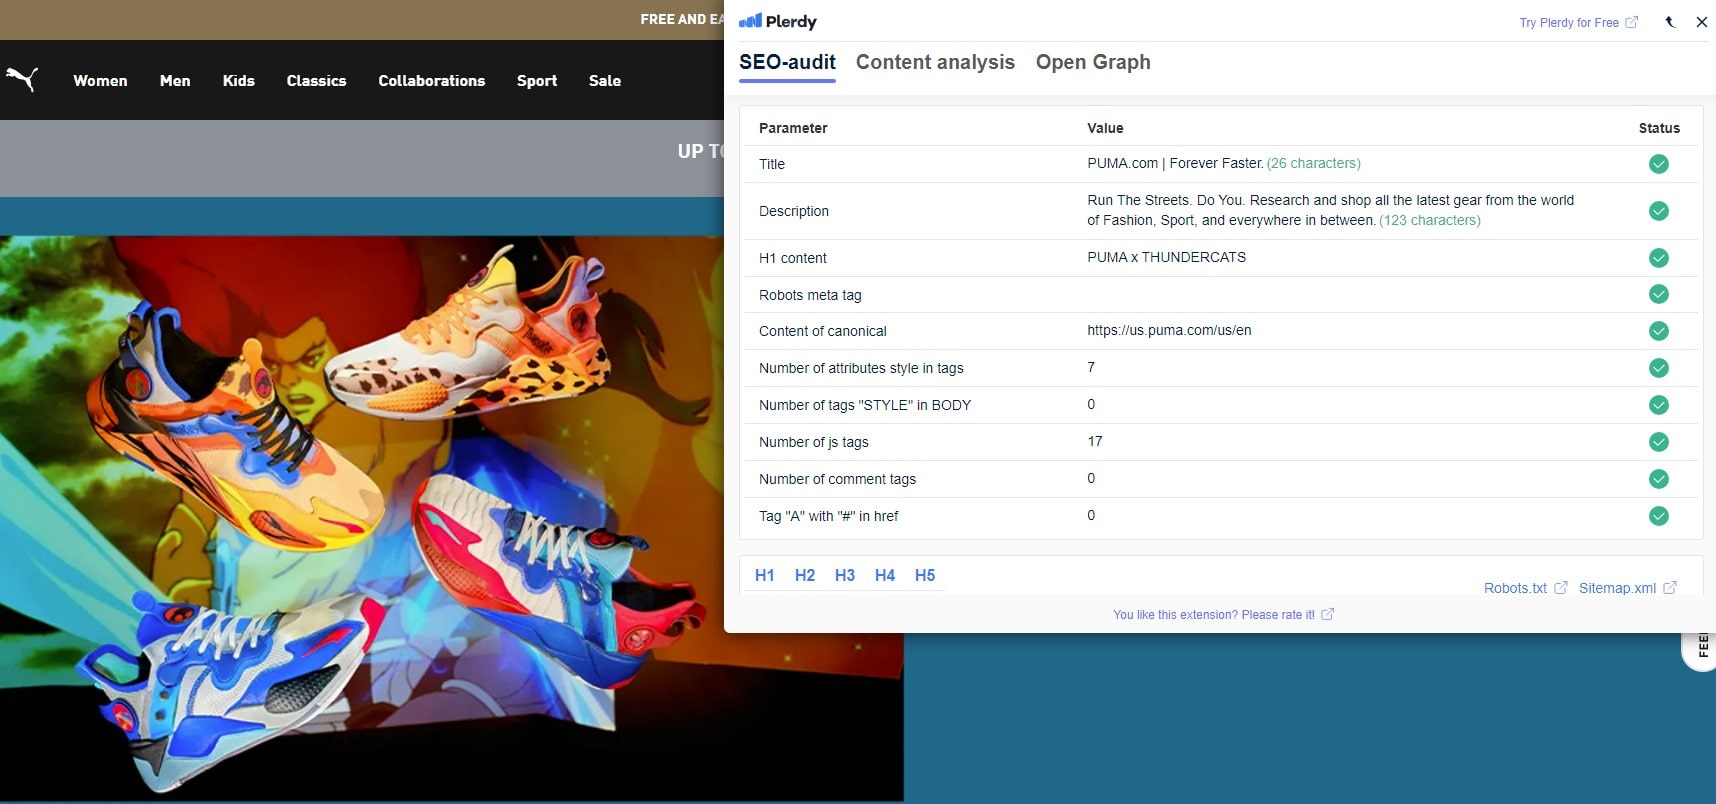This screenshot has width=1716, height=804.
Task: Click the 'Status' column header
Action: [x=1659, y=128]
